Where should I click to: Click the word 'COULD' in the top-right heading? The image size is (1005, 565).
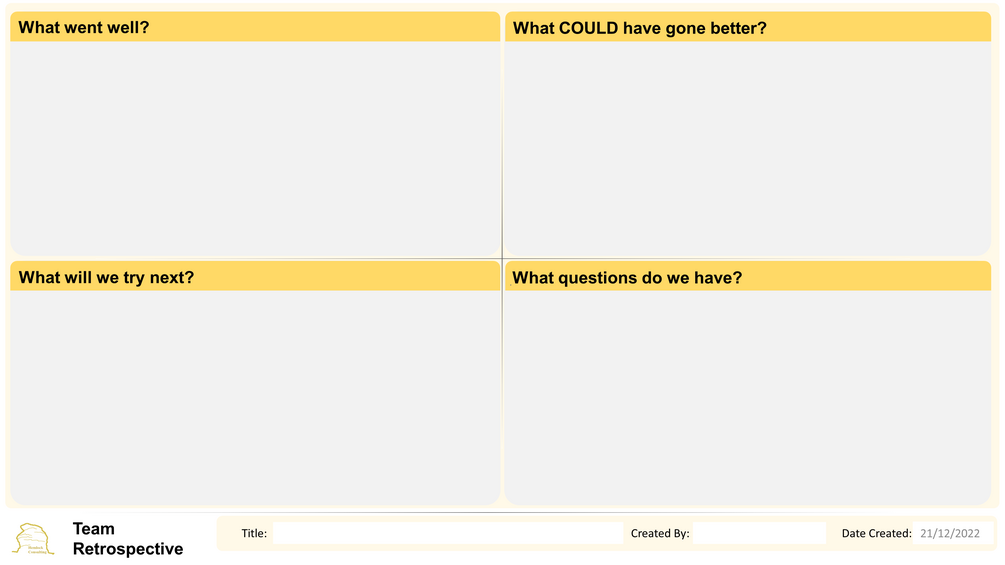589,28
